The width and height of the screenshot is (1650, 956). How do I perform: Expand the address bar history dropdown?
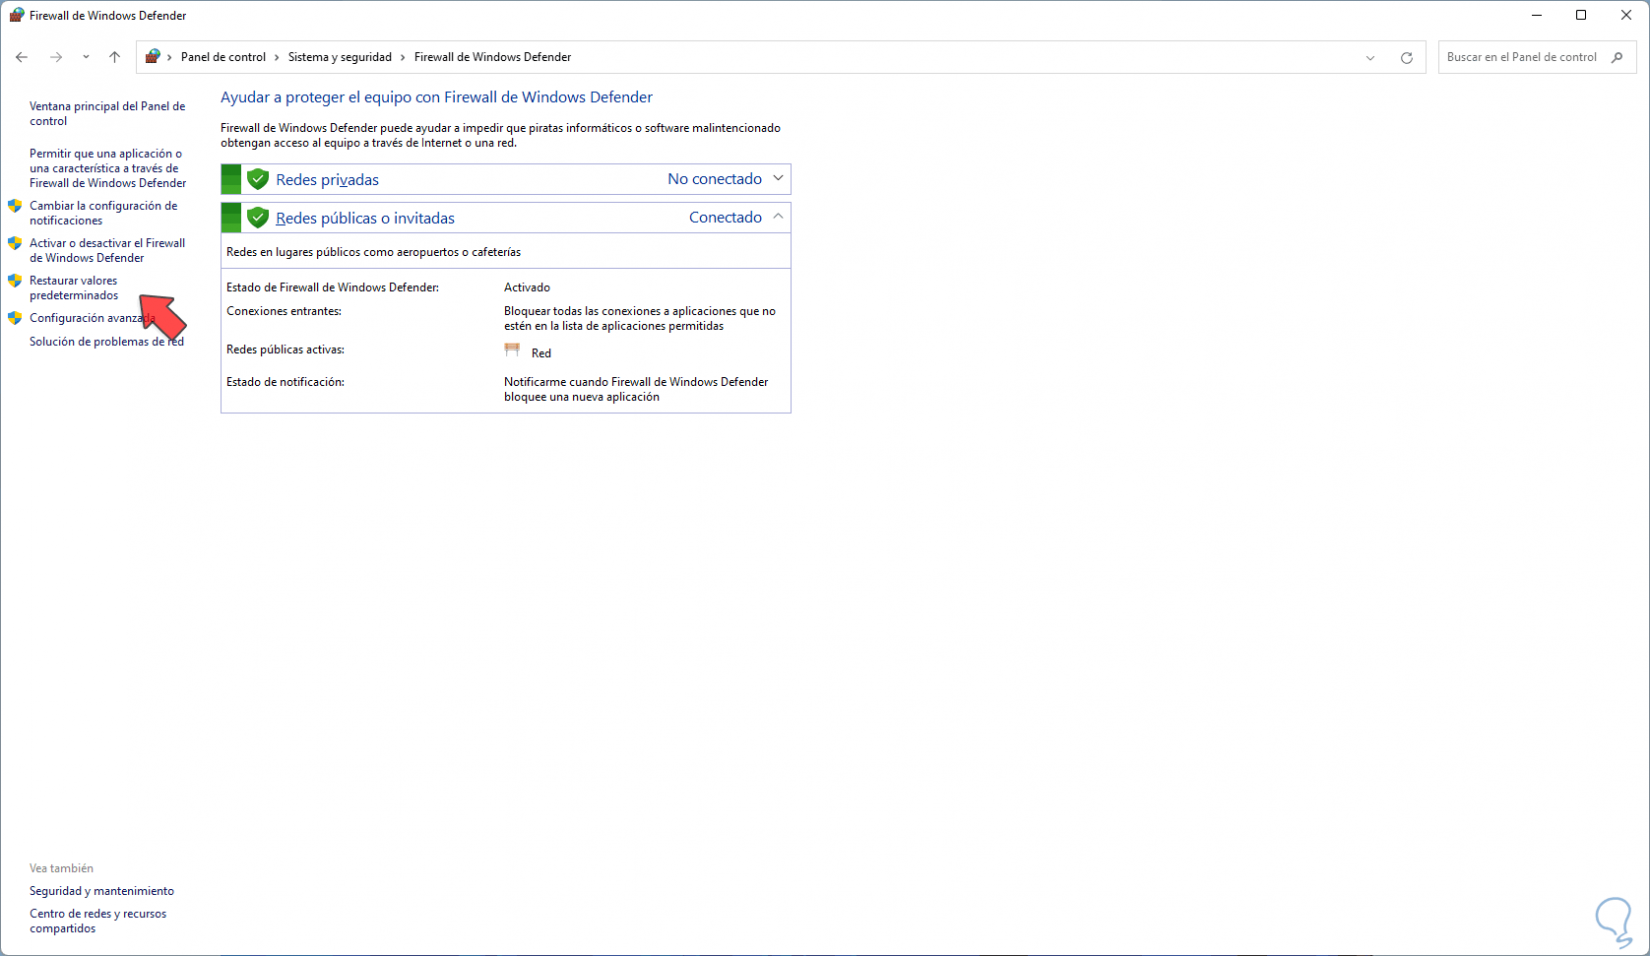coord(1370,58)
